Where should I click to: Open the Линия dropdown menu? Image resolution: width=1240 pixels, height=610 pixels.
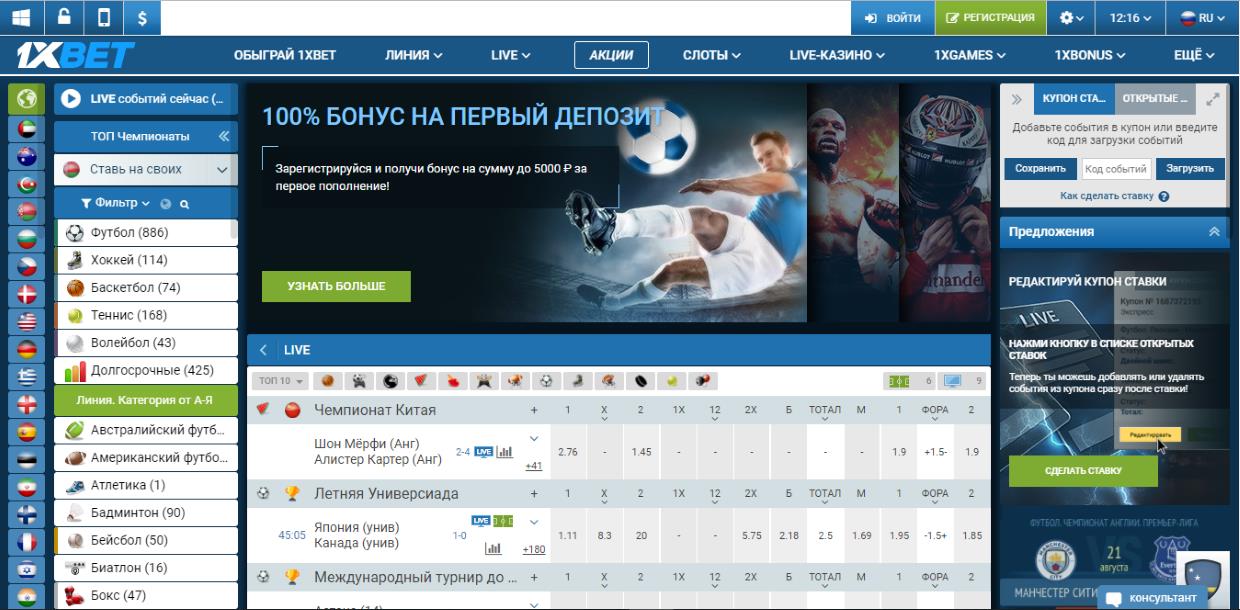point(414,55)
